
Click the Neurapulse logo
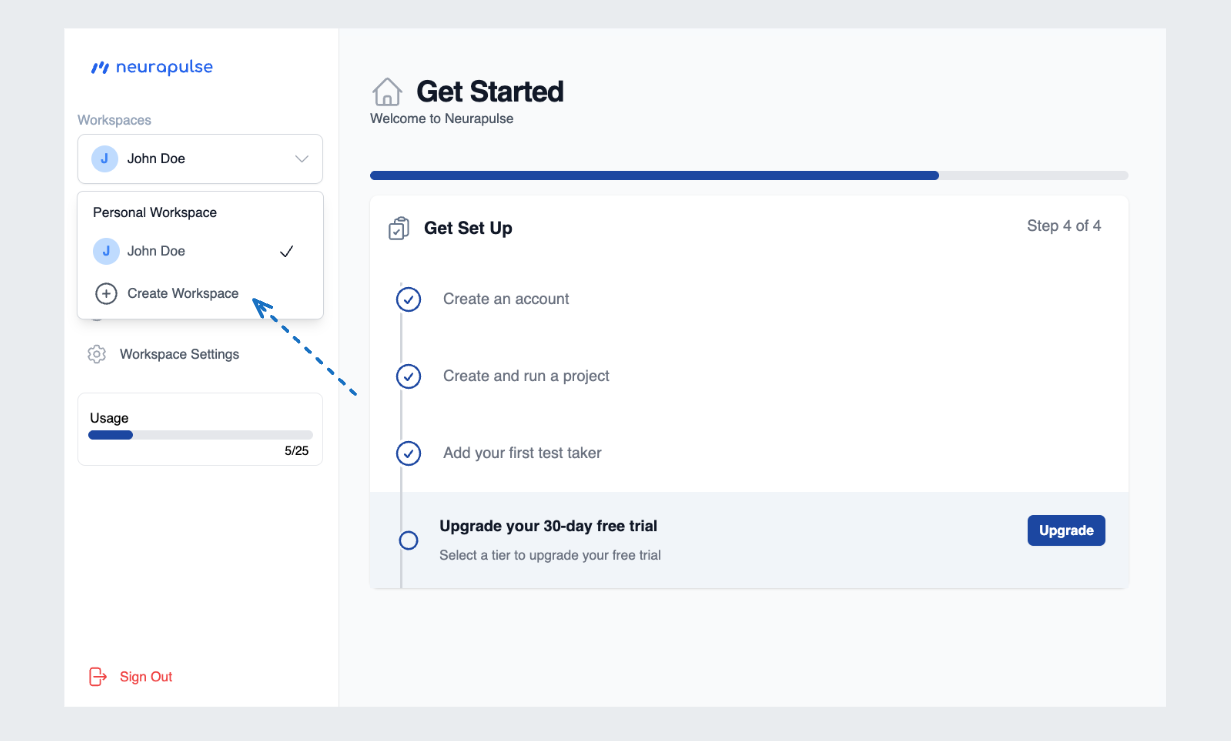(x=152, y=66)
